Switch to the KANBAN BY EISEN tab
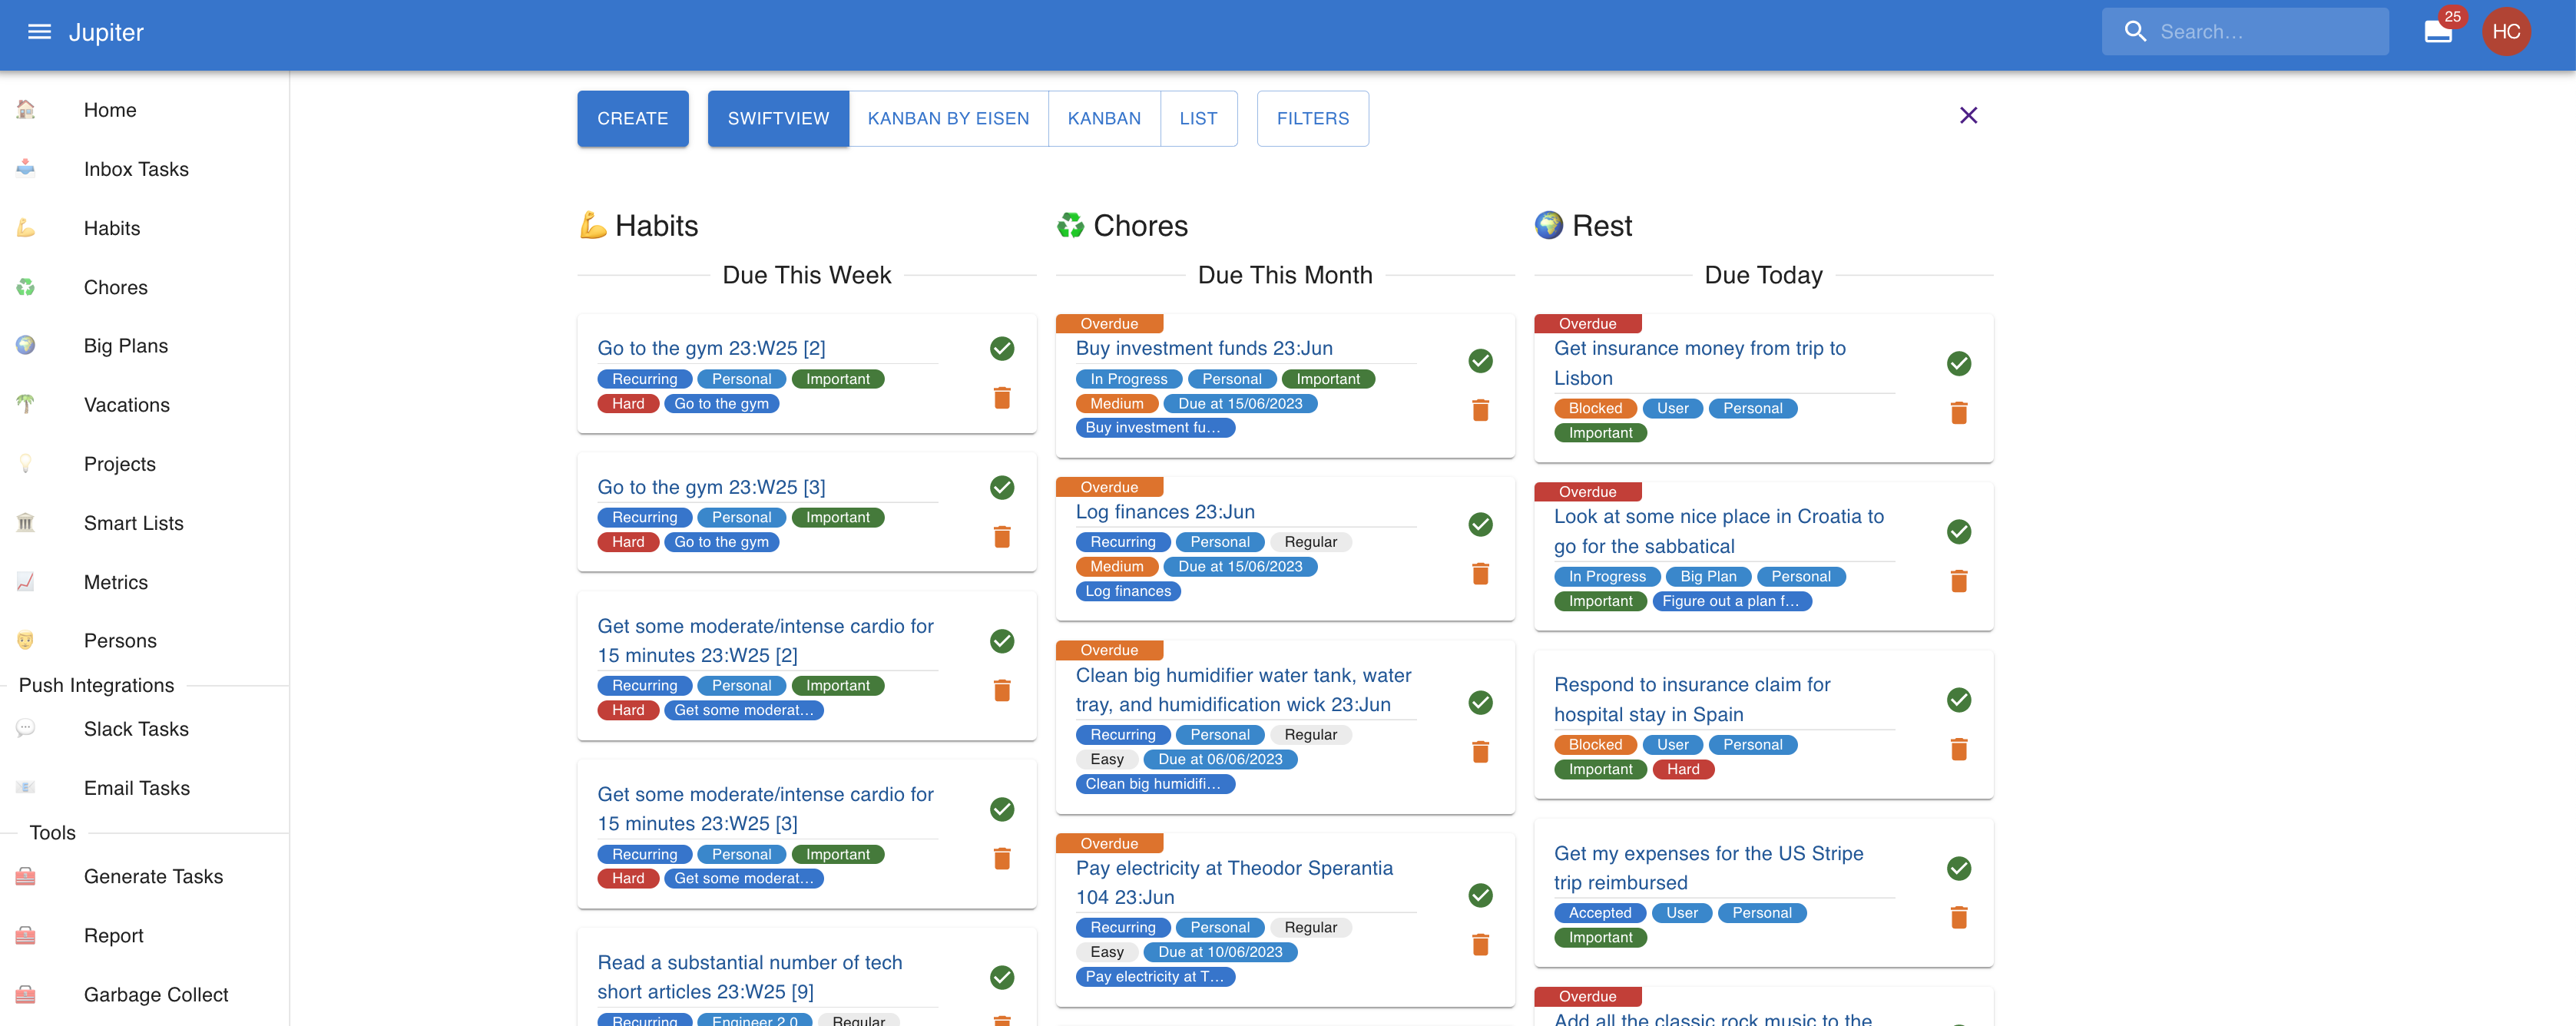 point(948,118)
